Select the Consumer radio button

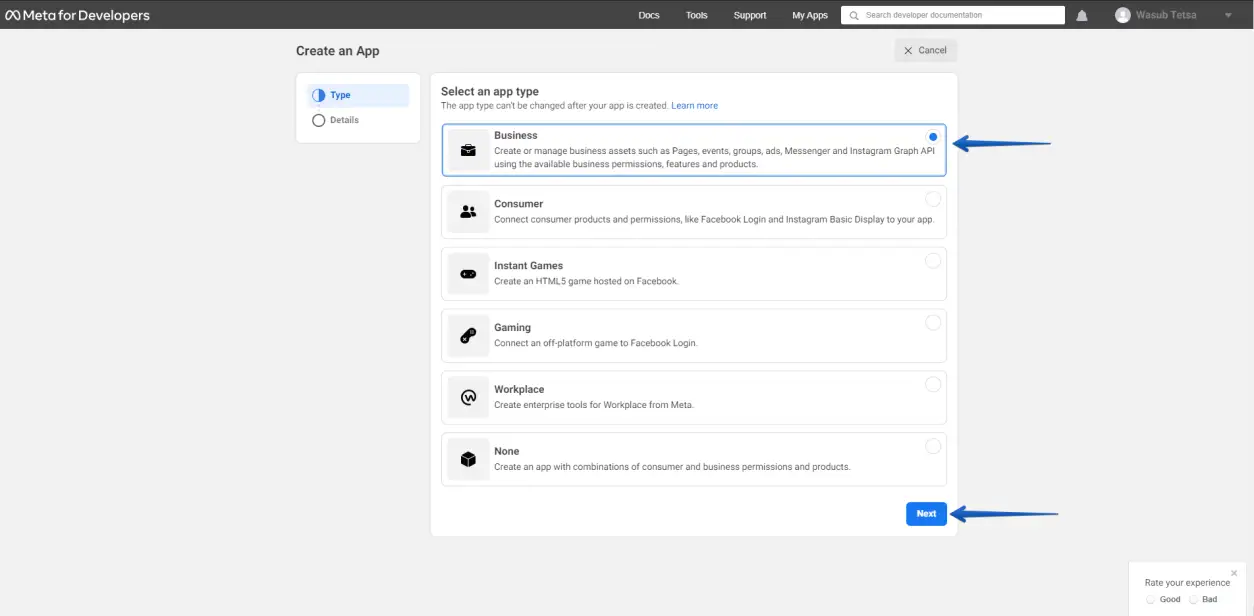pos(933,199)
